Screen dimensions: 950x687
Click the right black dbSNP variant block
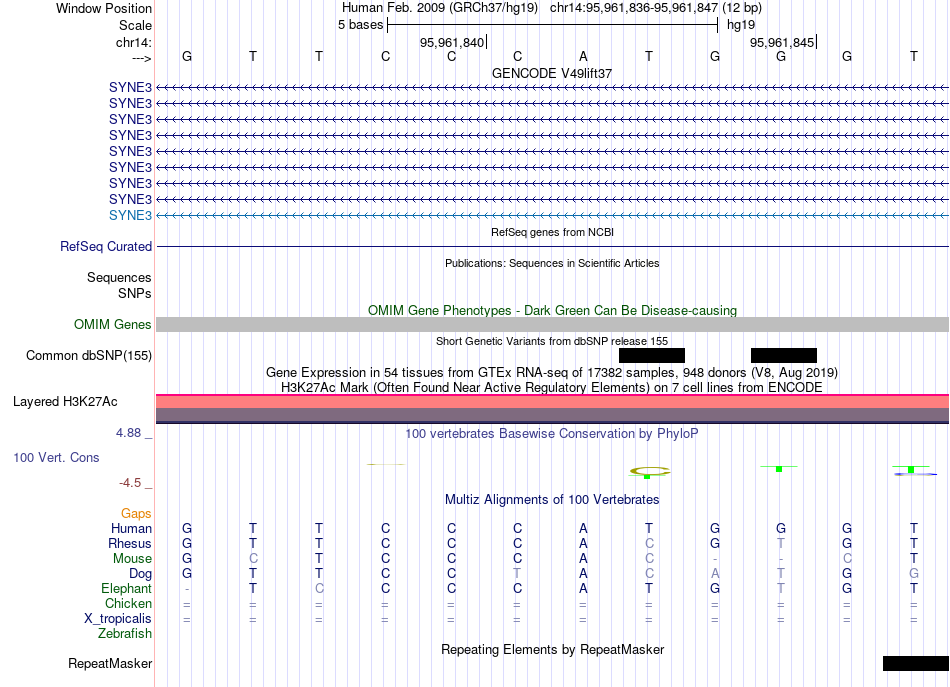784,355
